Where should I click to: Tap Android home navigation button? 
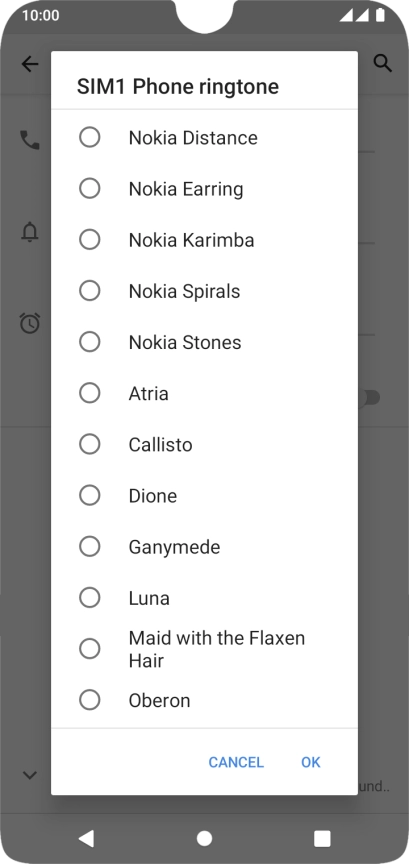[204, 838]
